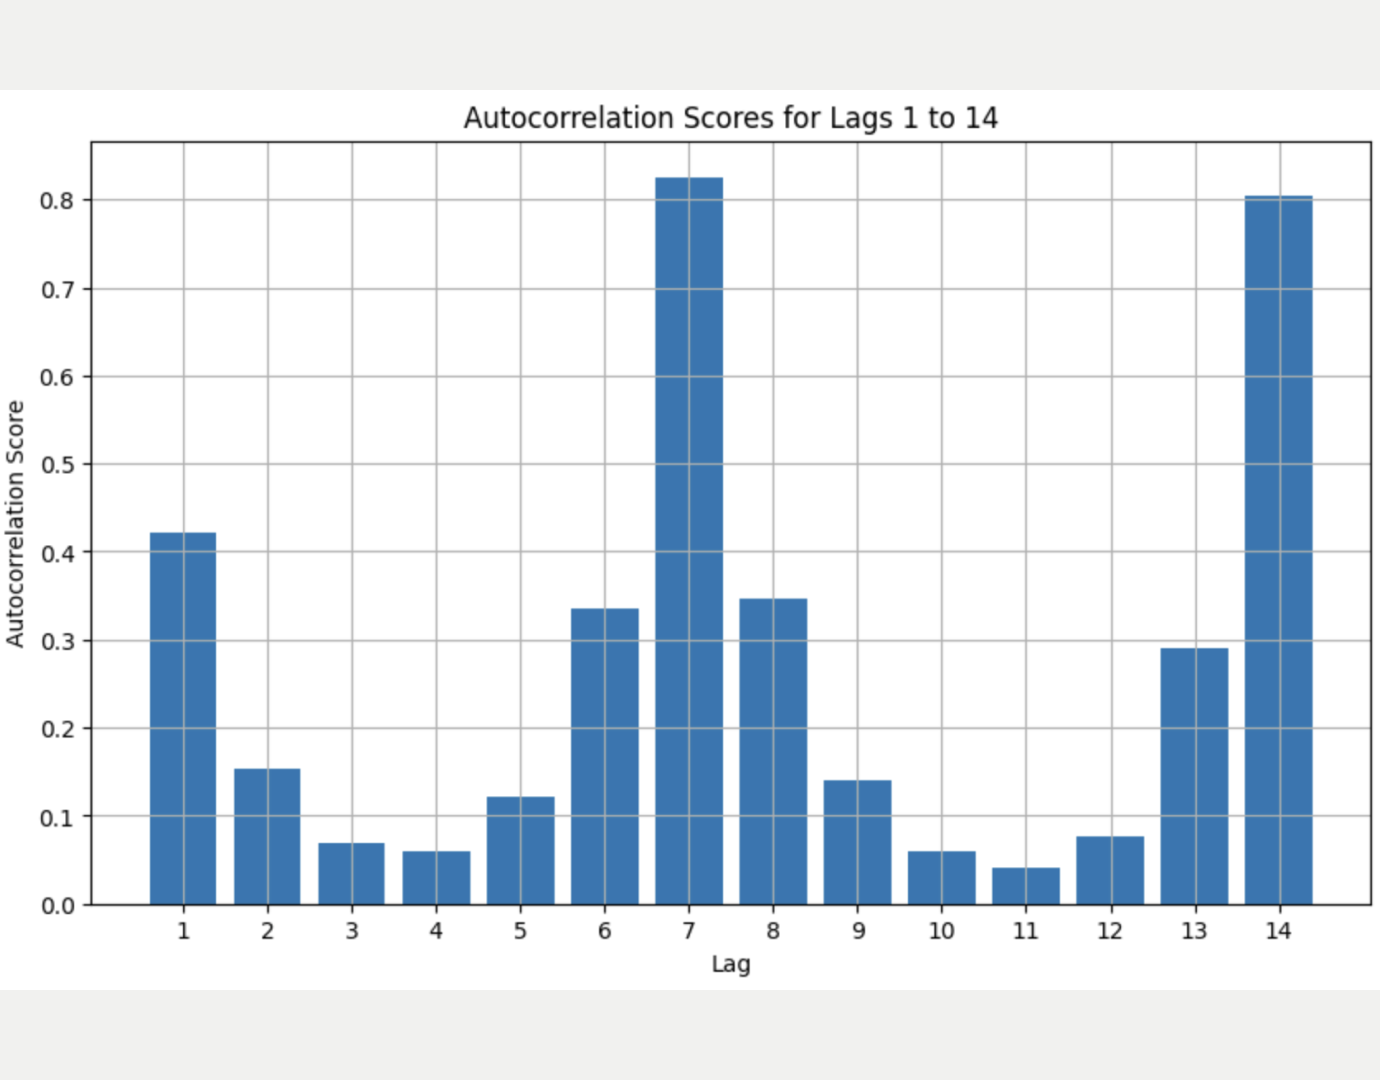
Task: Click the y-axis tick label 0.1
Action: tap(57, 818)
